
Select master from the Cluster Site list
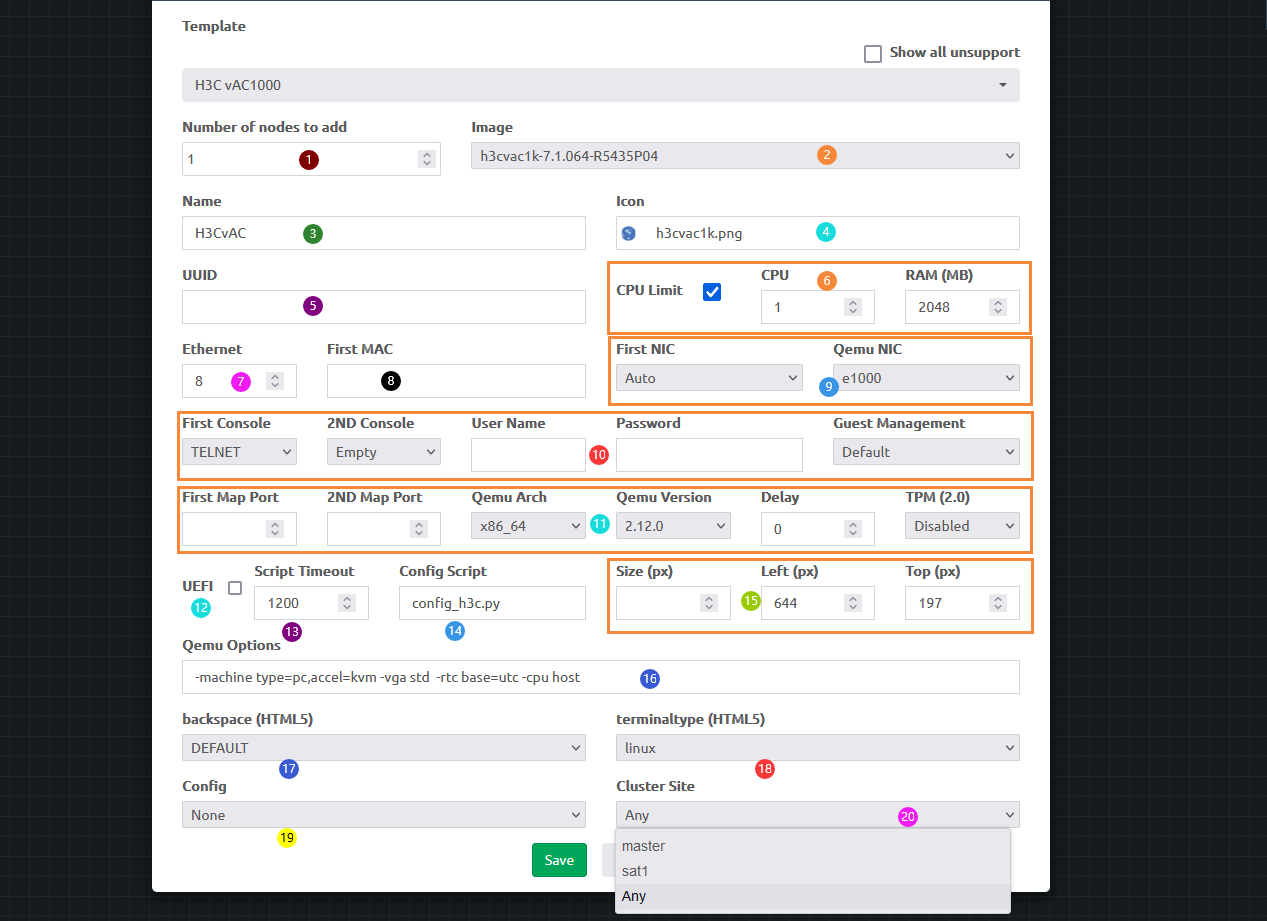click(812, 846)
